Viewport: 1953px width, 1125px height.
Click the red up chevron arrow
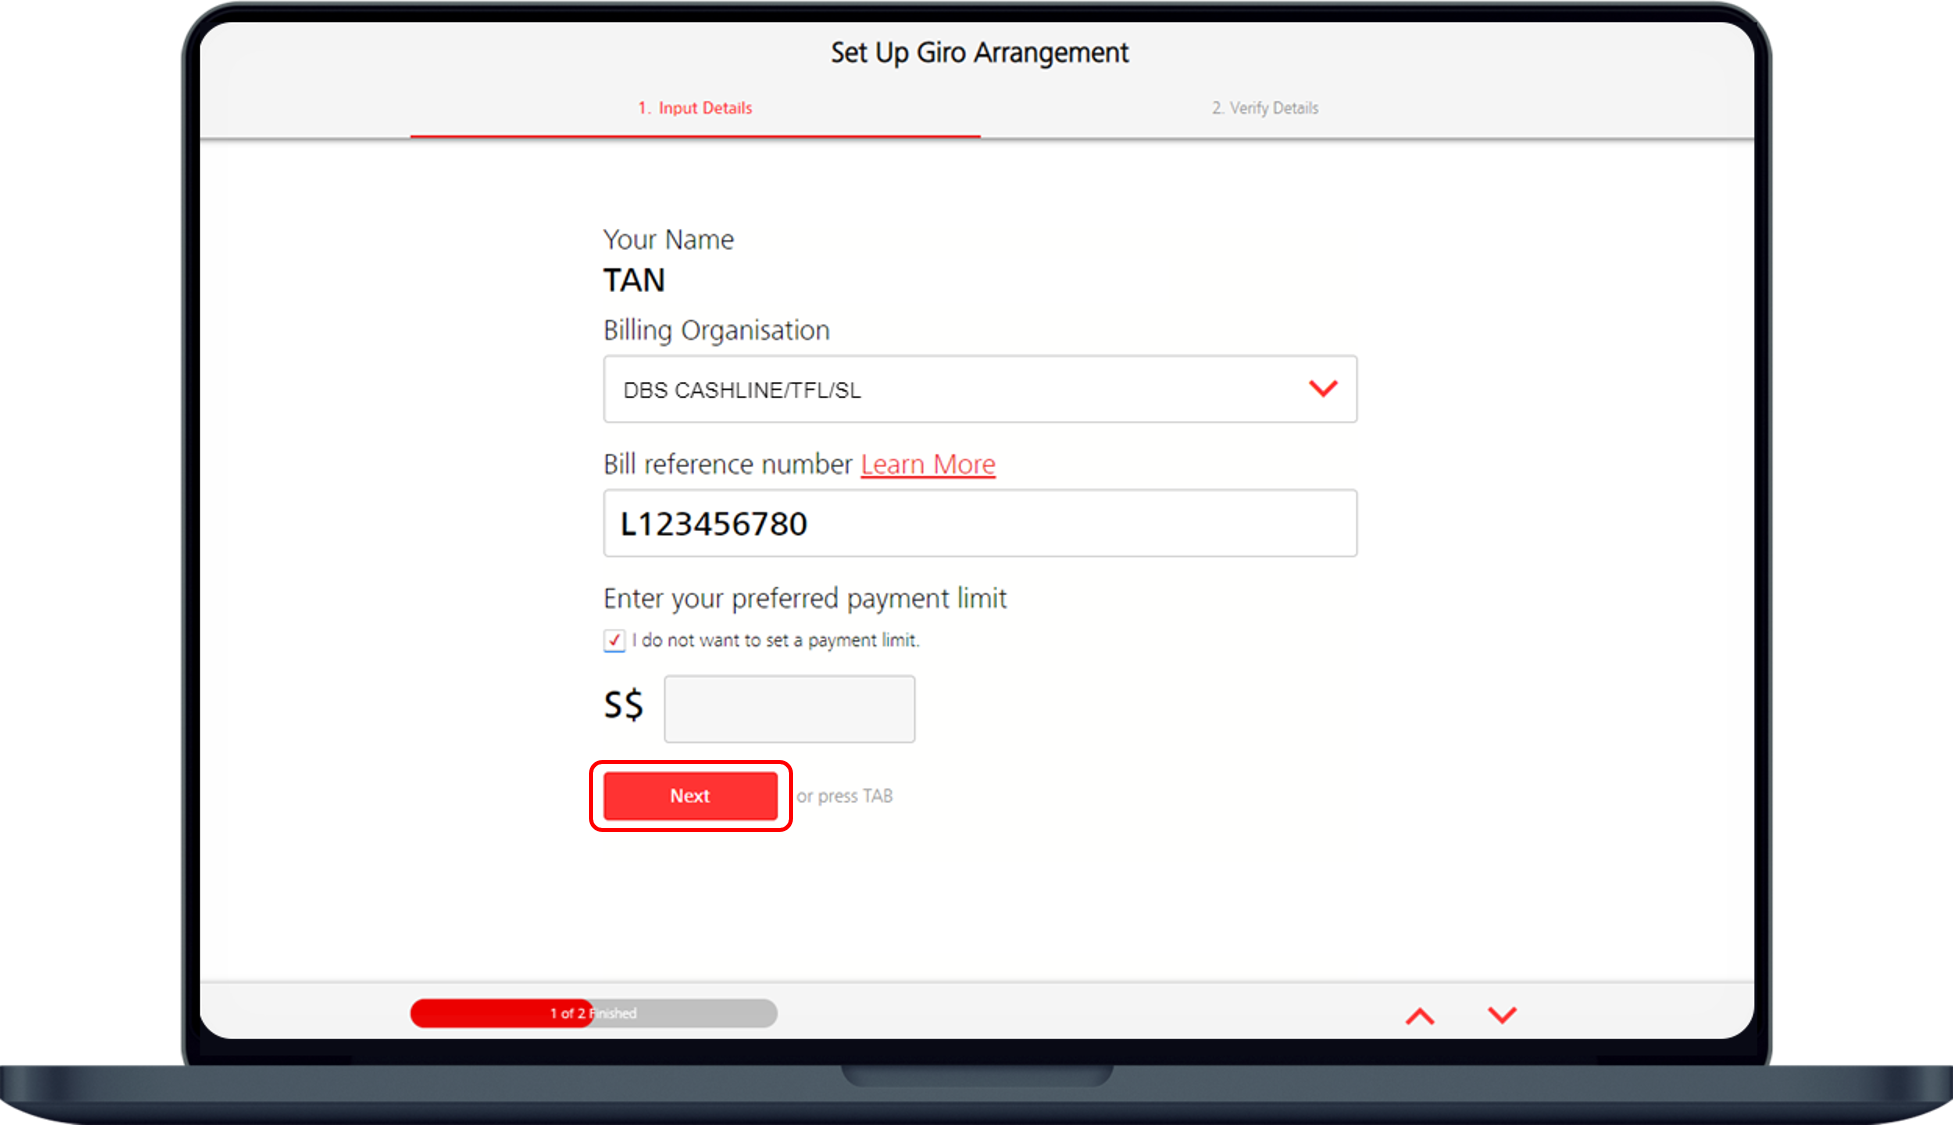tap(1419, 1016)
